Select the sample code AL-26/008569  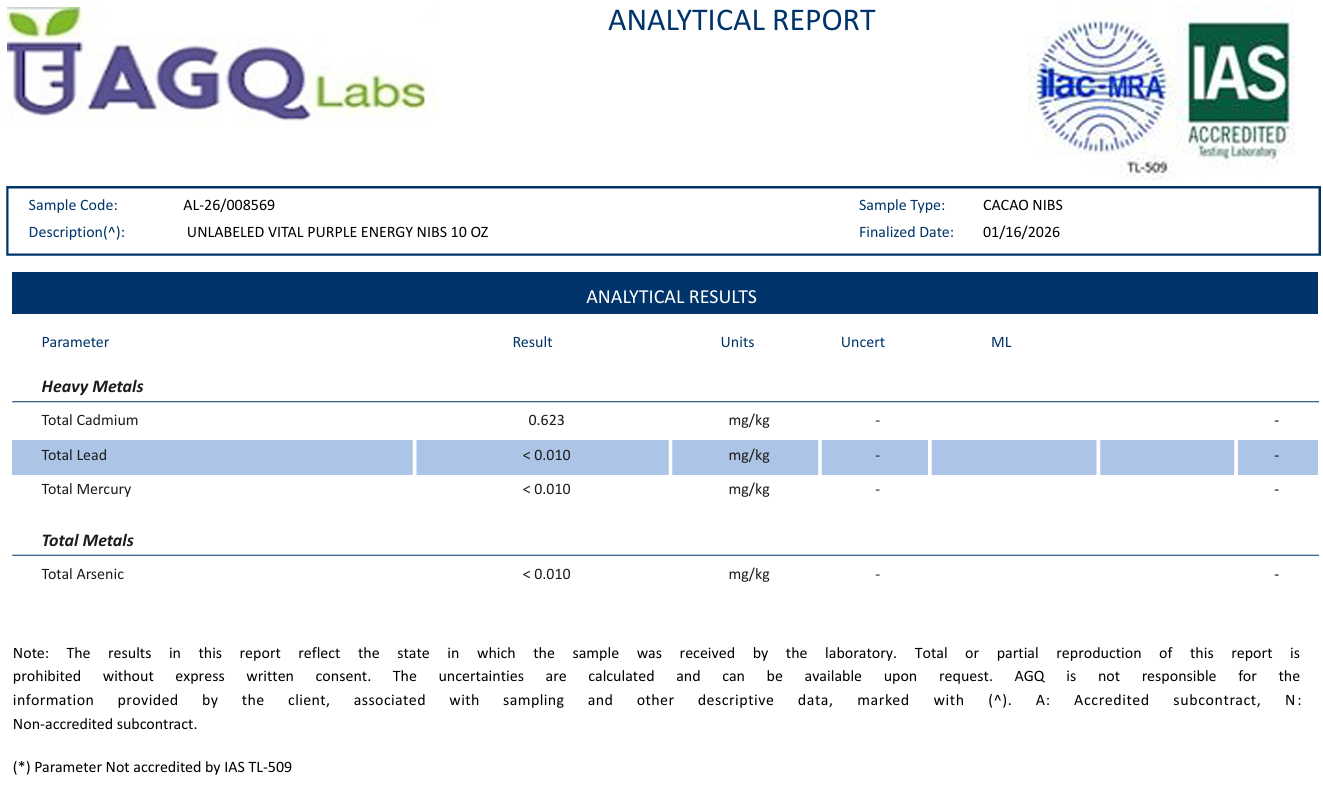[x=229, y=205]
